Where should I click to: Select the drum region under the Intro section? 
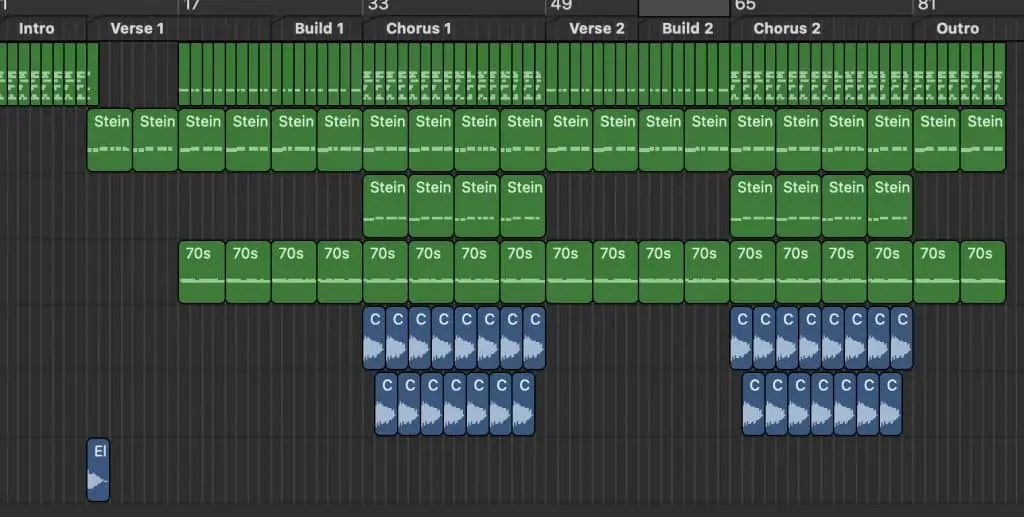point(49,74)
